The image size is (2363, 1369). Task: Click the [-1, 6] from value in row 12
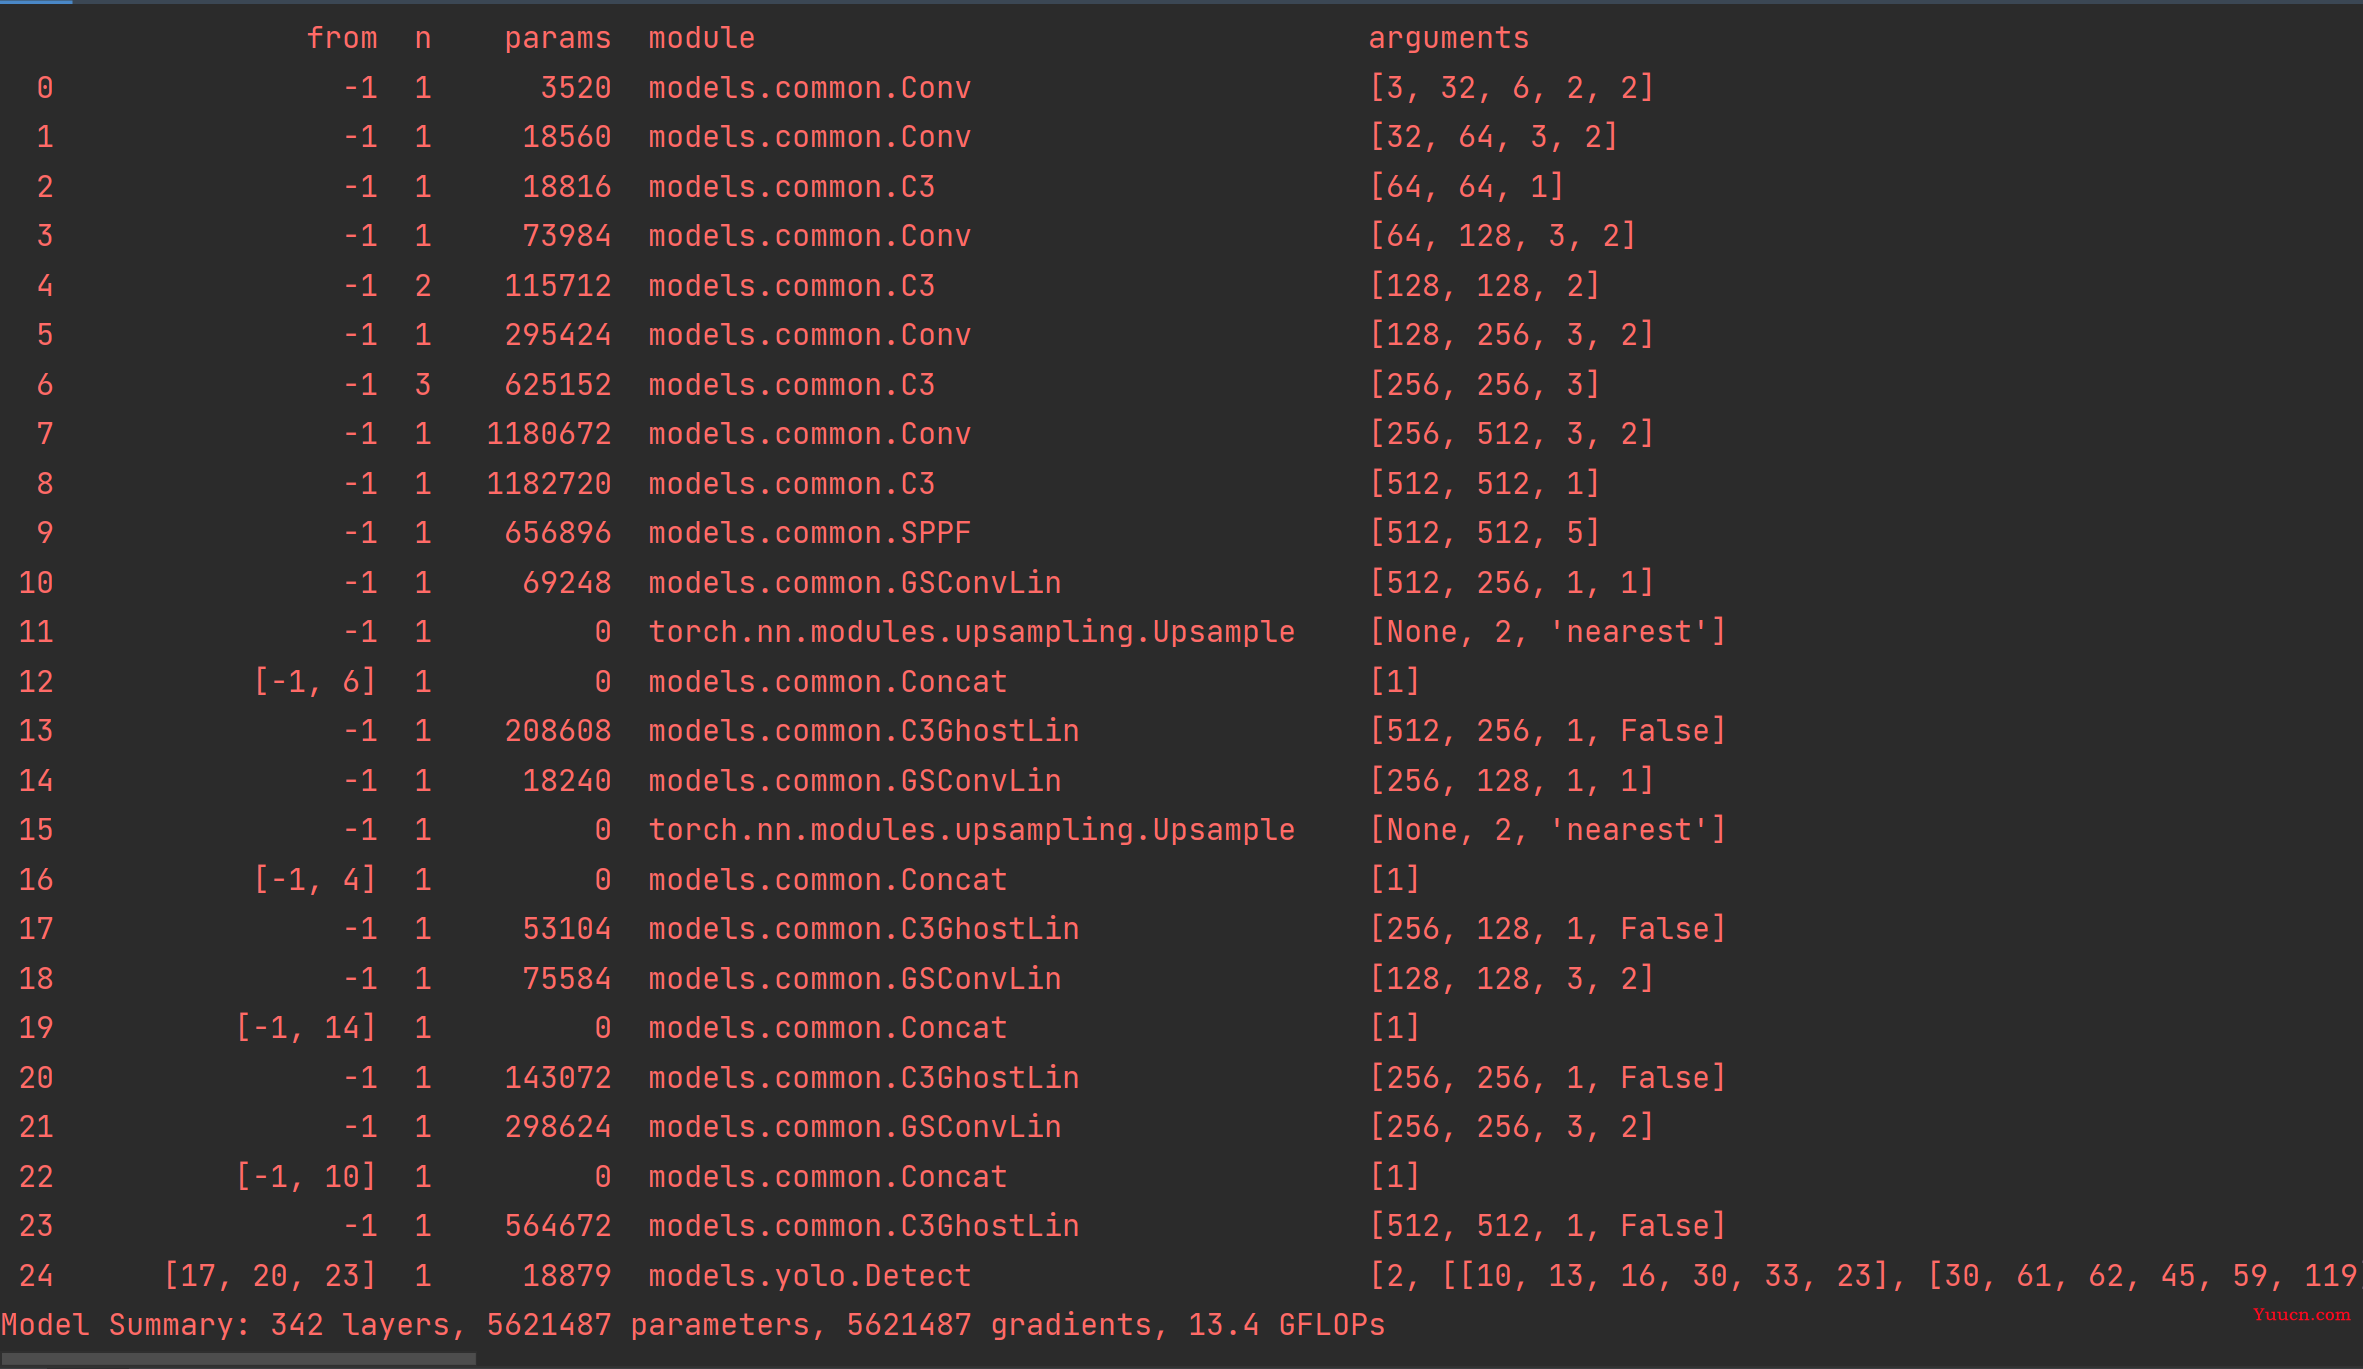(315, 681)
